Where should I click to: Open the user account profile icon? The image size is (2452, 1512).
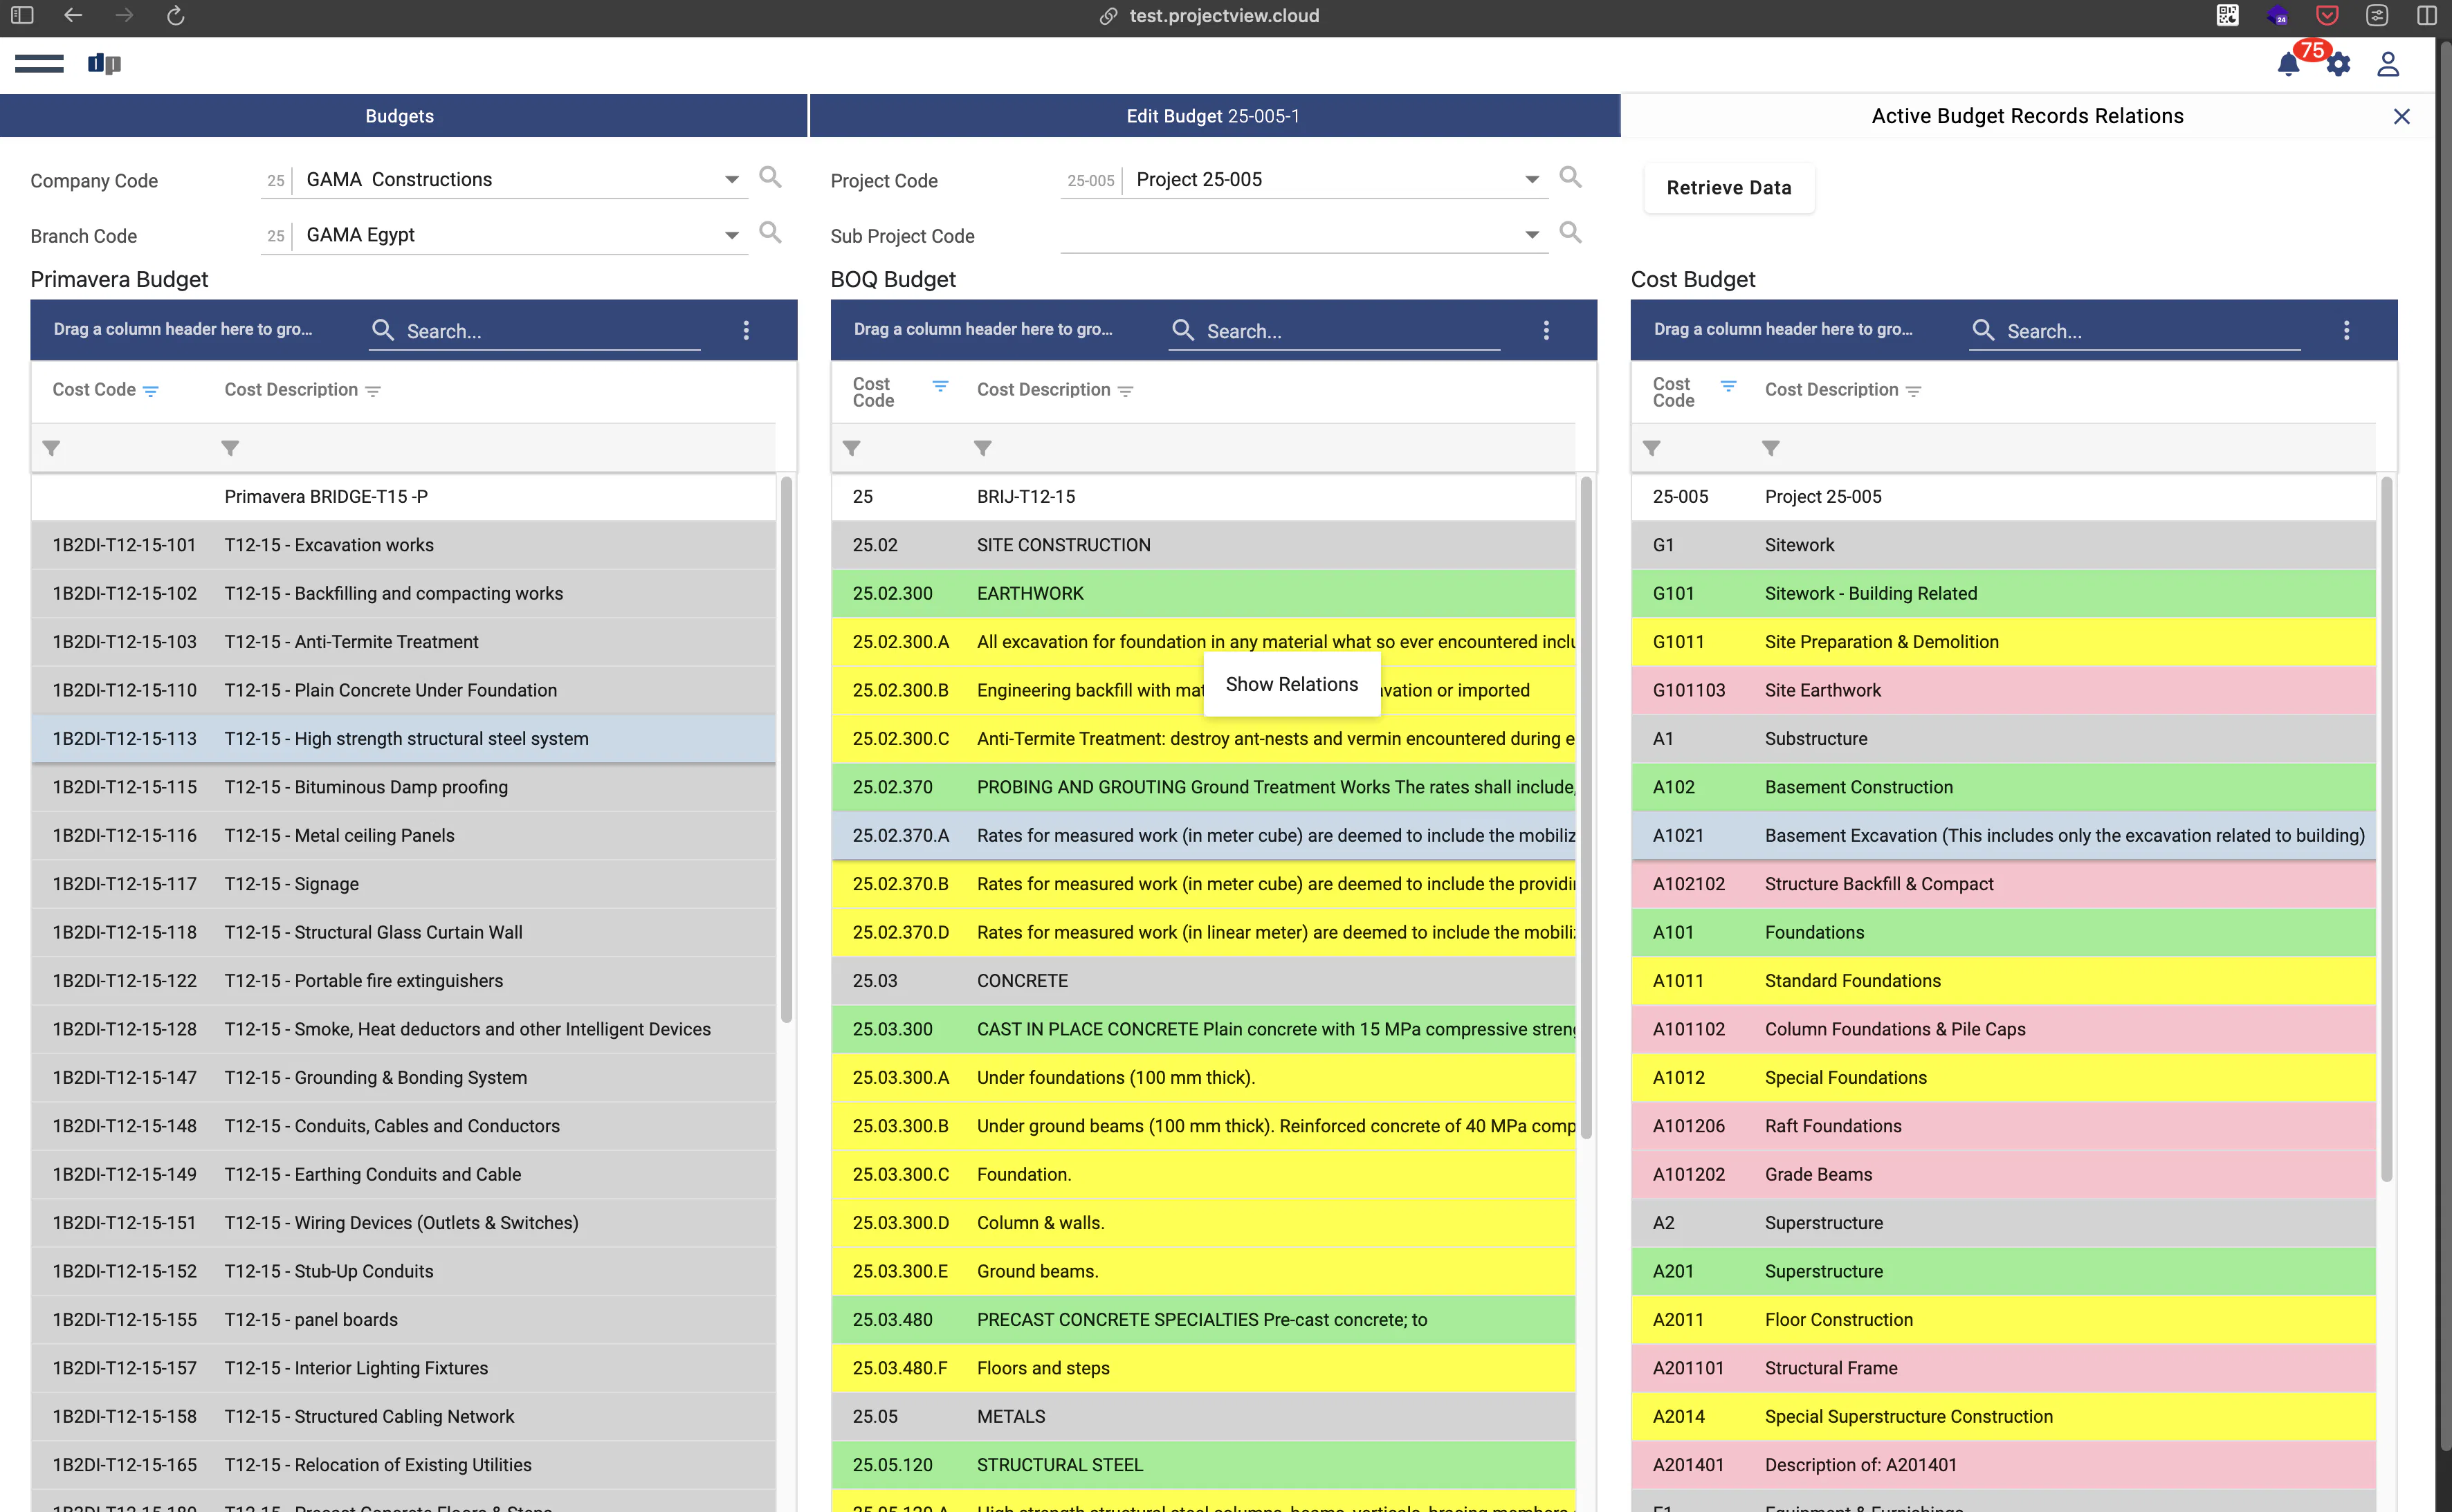pos(2388,64)
